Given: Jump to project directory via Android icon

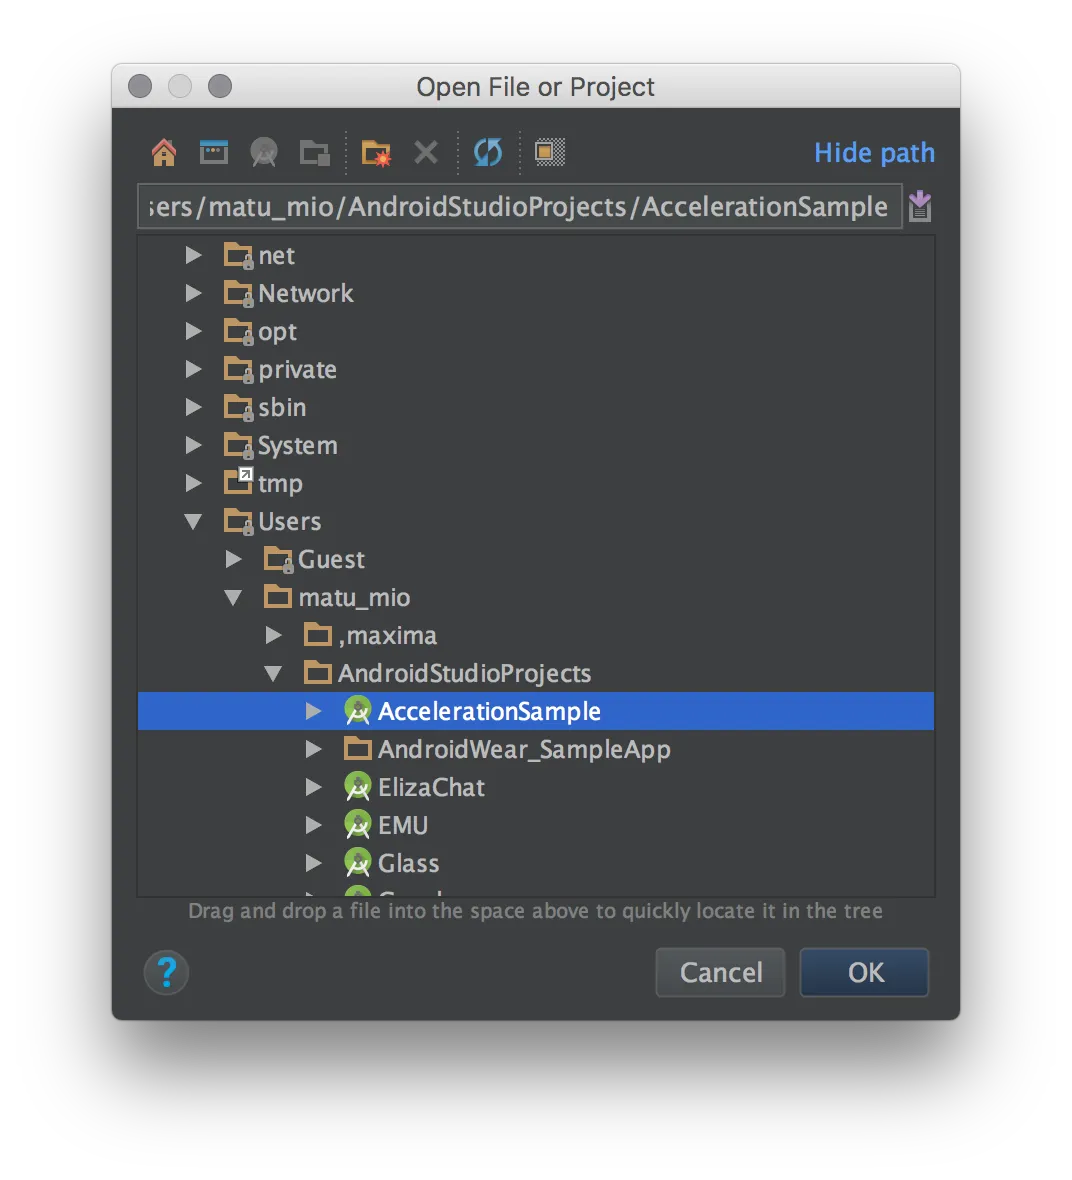Looking at the screenshot, I should pos(263,152).
